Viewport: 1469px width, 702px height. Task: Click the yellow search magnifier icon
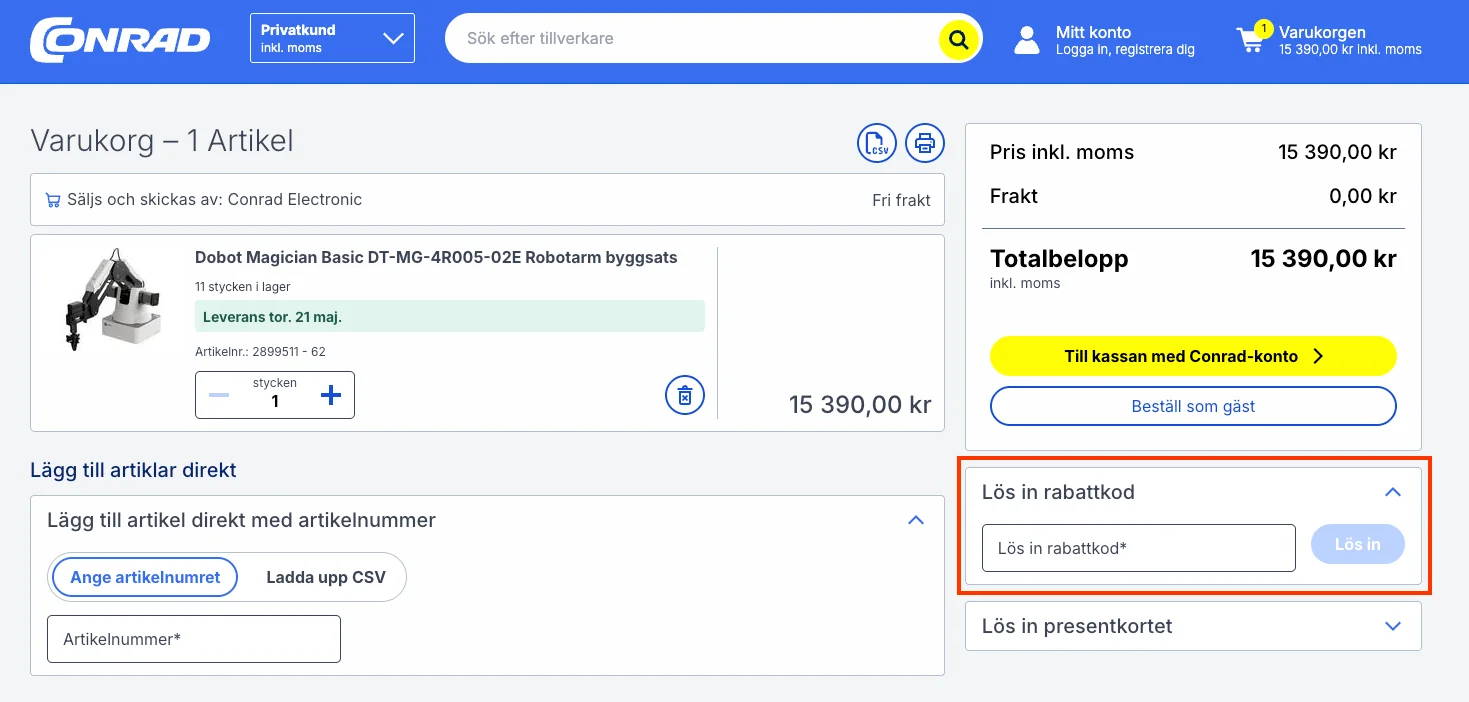click(958, 40)
